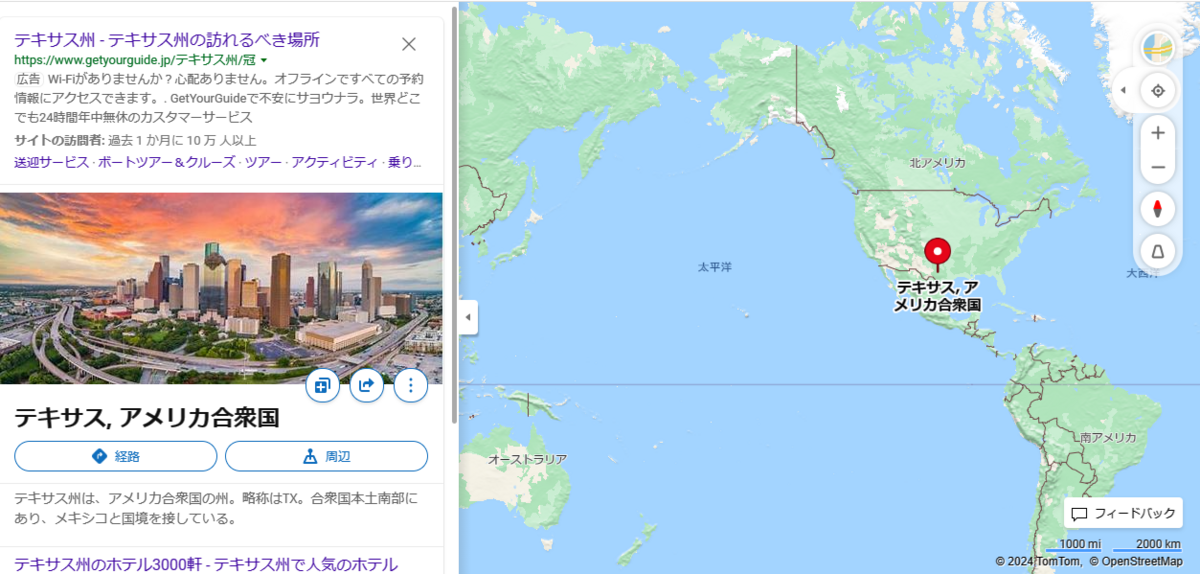Locate me with the target icon
This screenshot has height=574, width=1200.
1158,91
